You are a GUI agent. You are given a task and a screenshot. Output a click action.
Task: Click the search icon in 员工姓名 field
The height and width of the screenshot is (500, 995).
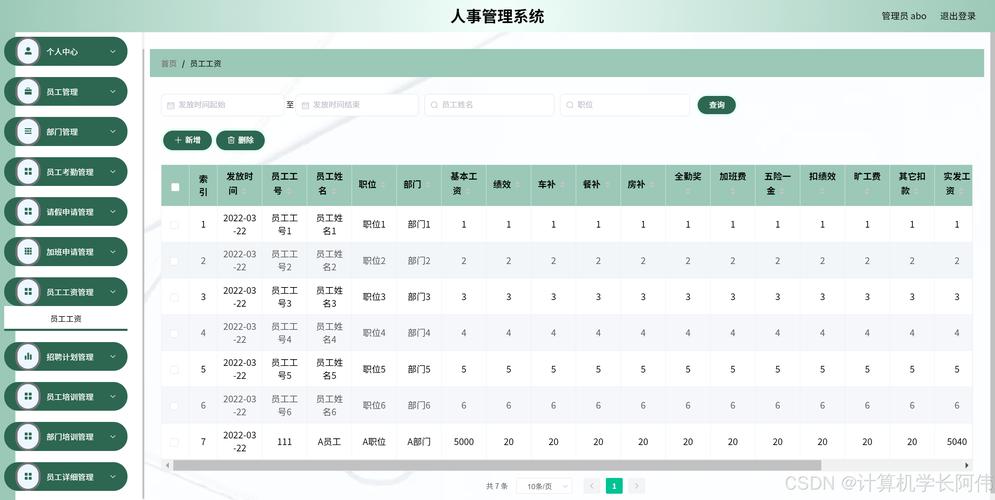434,105
